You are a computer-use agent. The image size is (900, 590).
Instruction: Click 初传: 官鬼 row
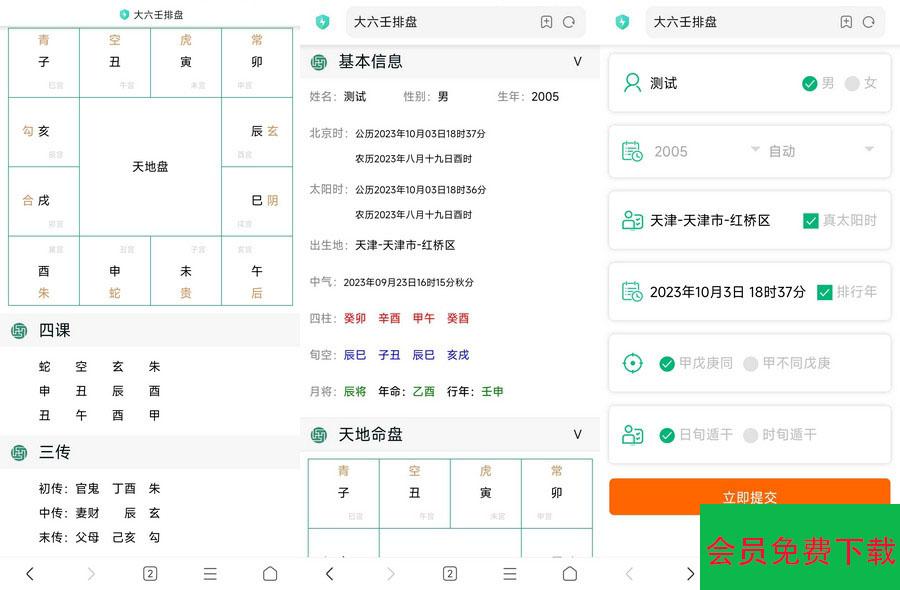(x=100, y=488)
